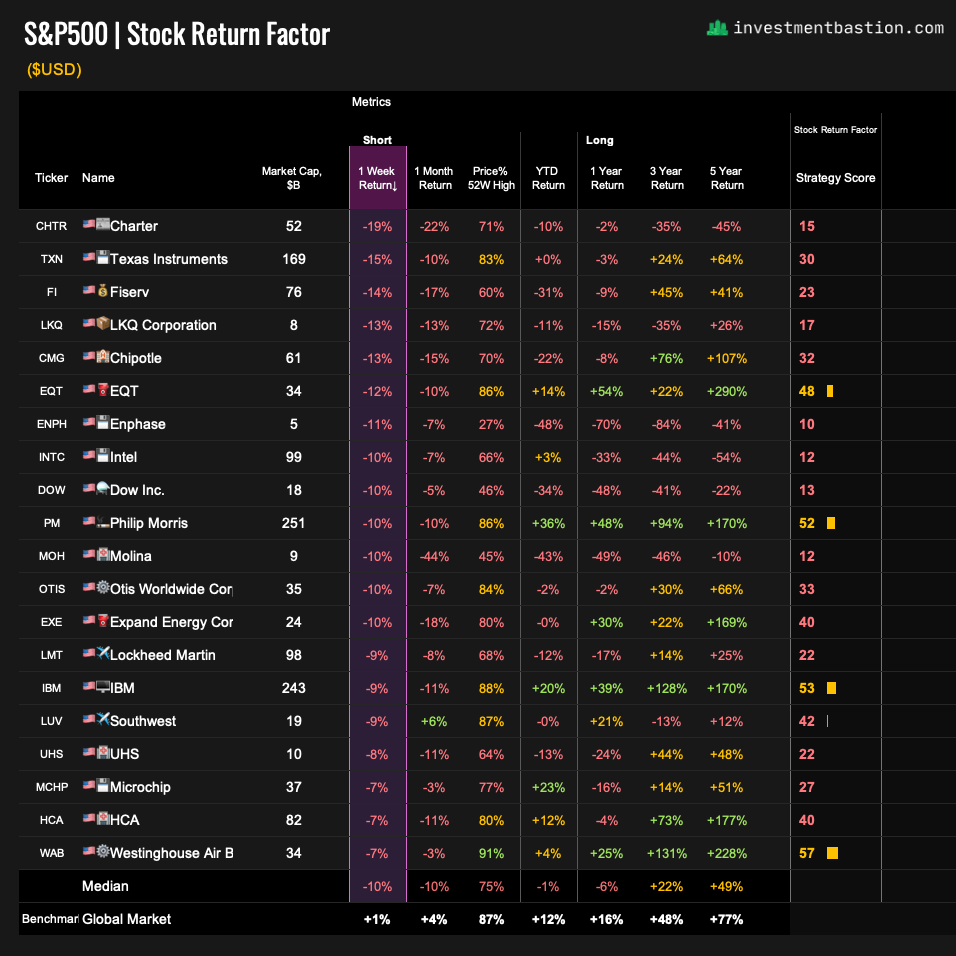Click the yellow score bar for Philip Morris

(830, 523)
